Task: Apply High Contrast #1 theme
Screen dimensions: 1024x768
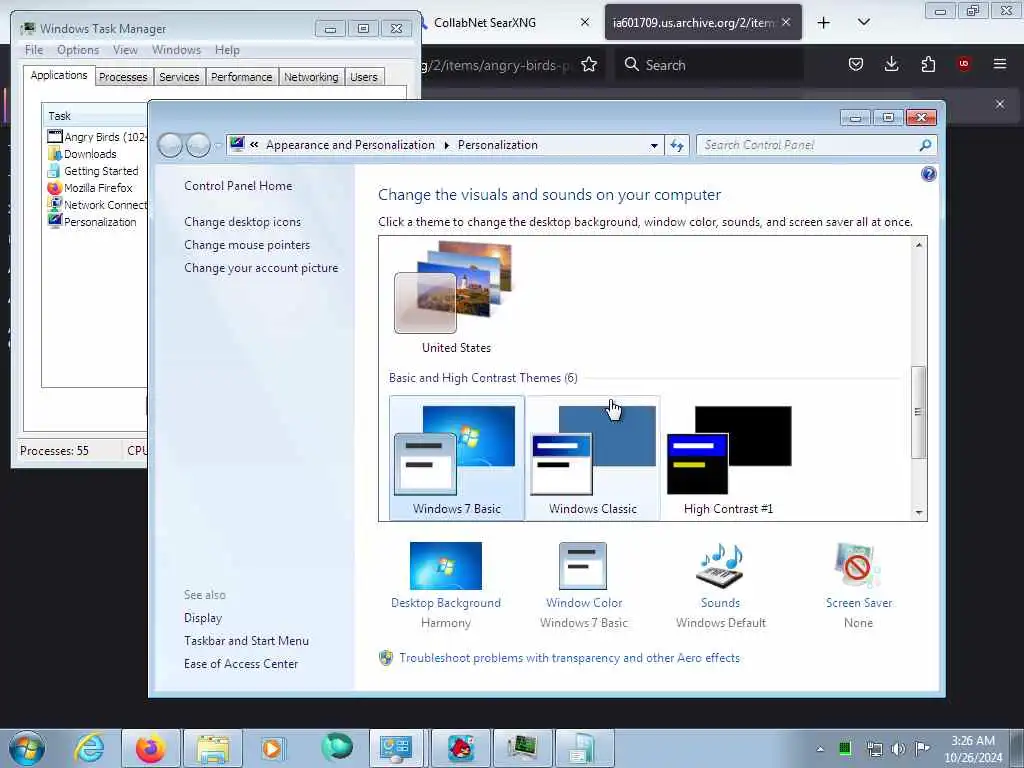Action: pyautogui.click(x=729, y=458)
